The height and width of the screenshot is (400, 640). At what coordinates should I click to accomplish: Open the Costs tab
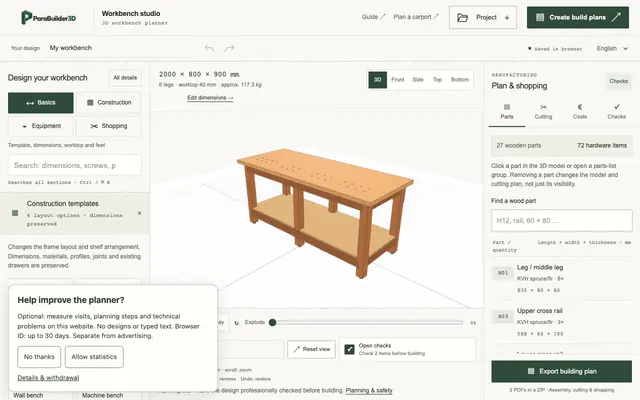pyautogui.click(x=580, y=111)
